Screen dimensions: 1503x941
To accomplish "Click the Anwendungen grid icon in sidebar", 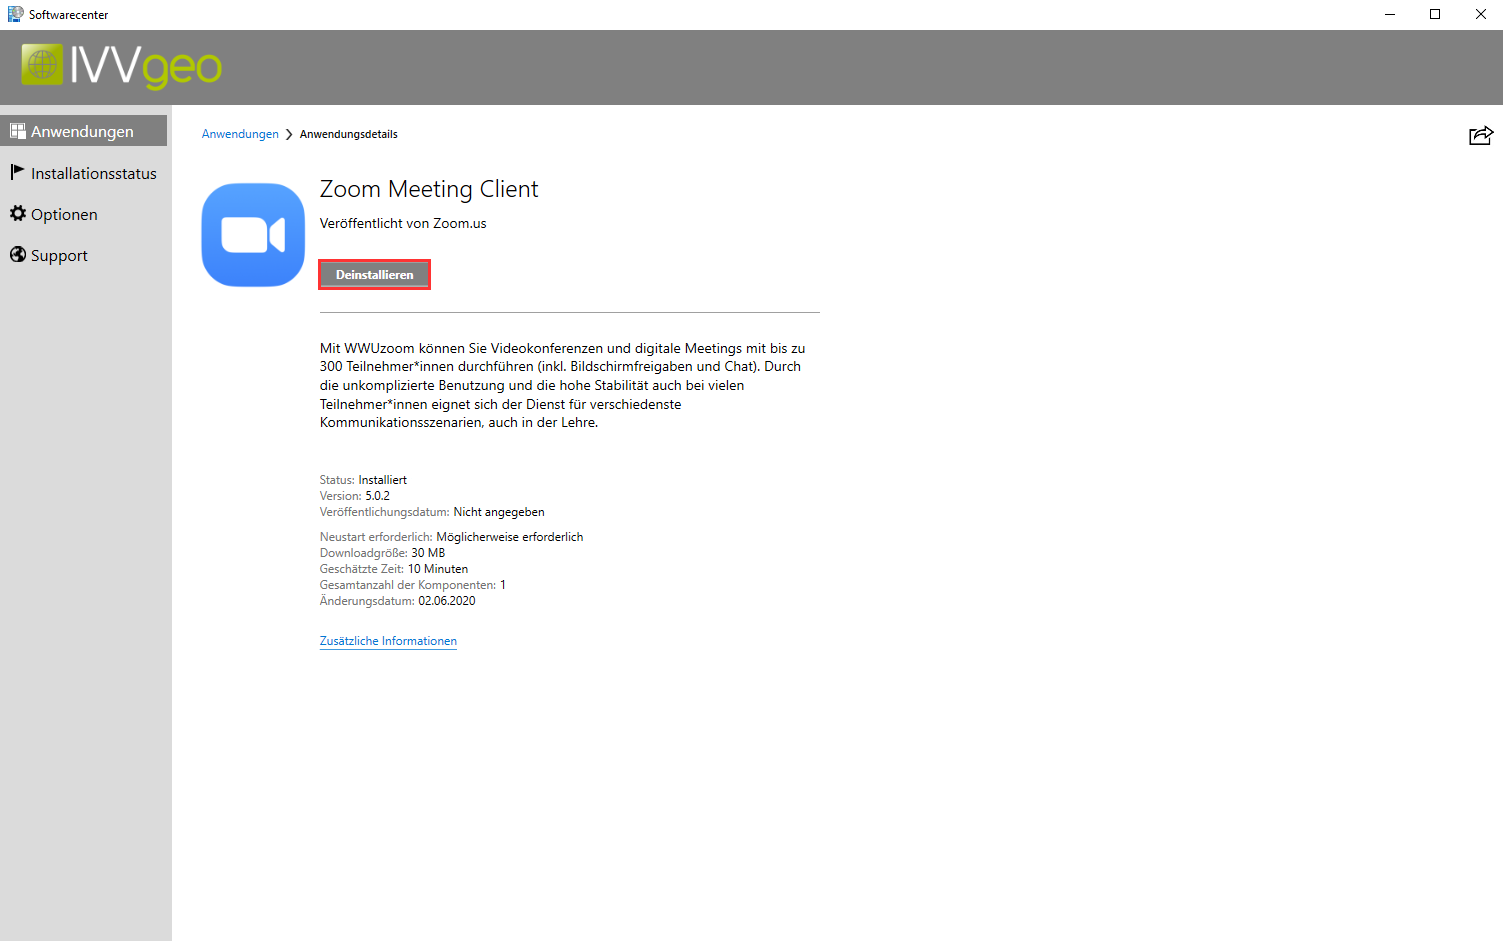I will 17,131.
